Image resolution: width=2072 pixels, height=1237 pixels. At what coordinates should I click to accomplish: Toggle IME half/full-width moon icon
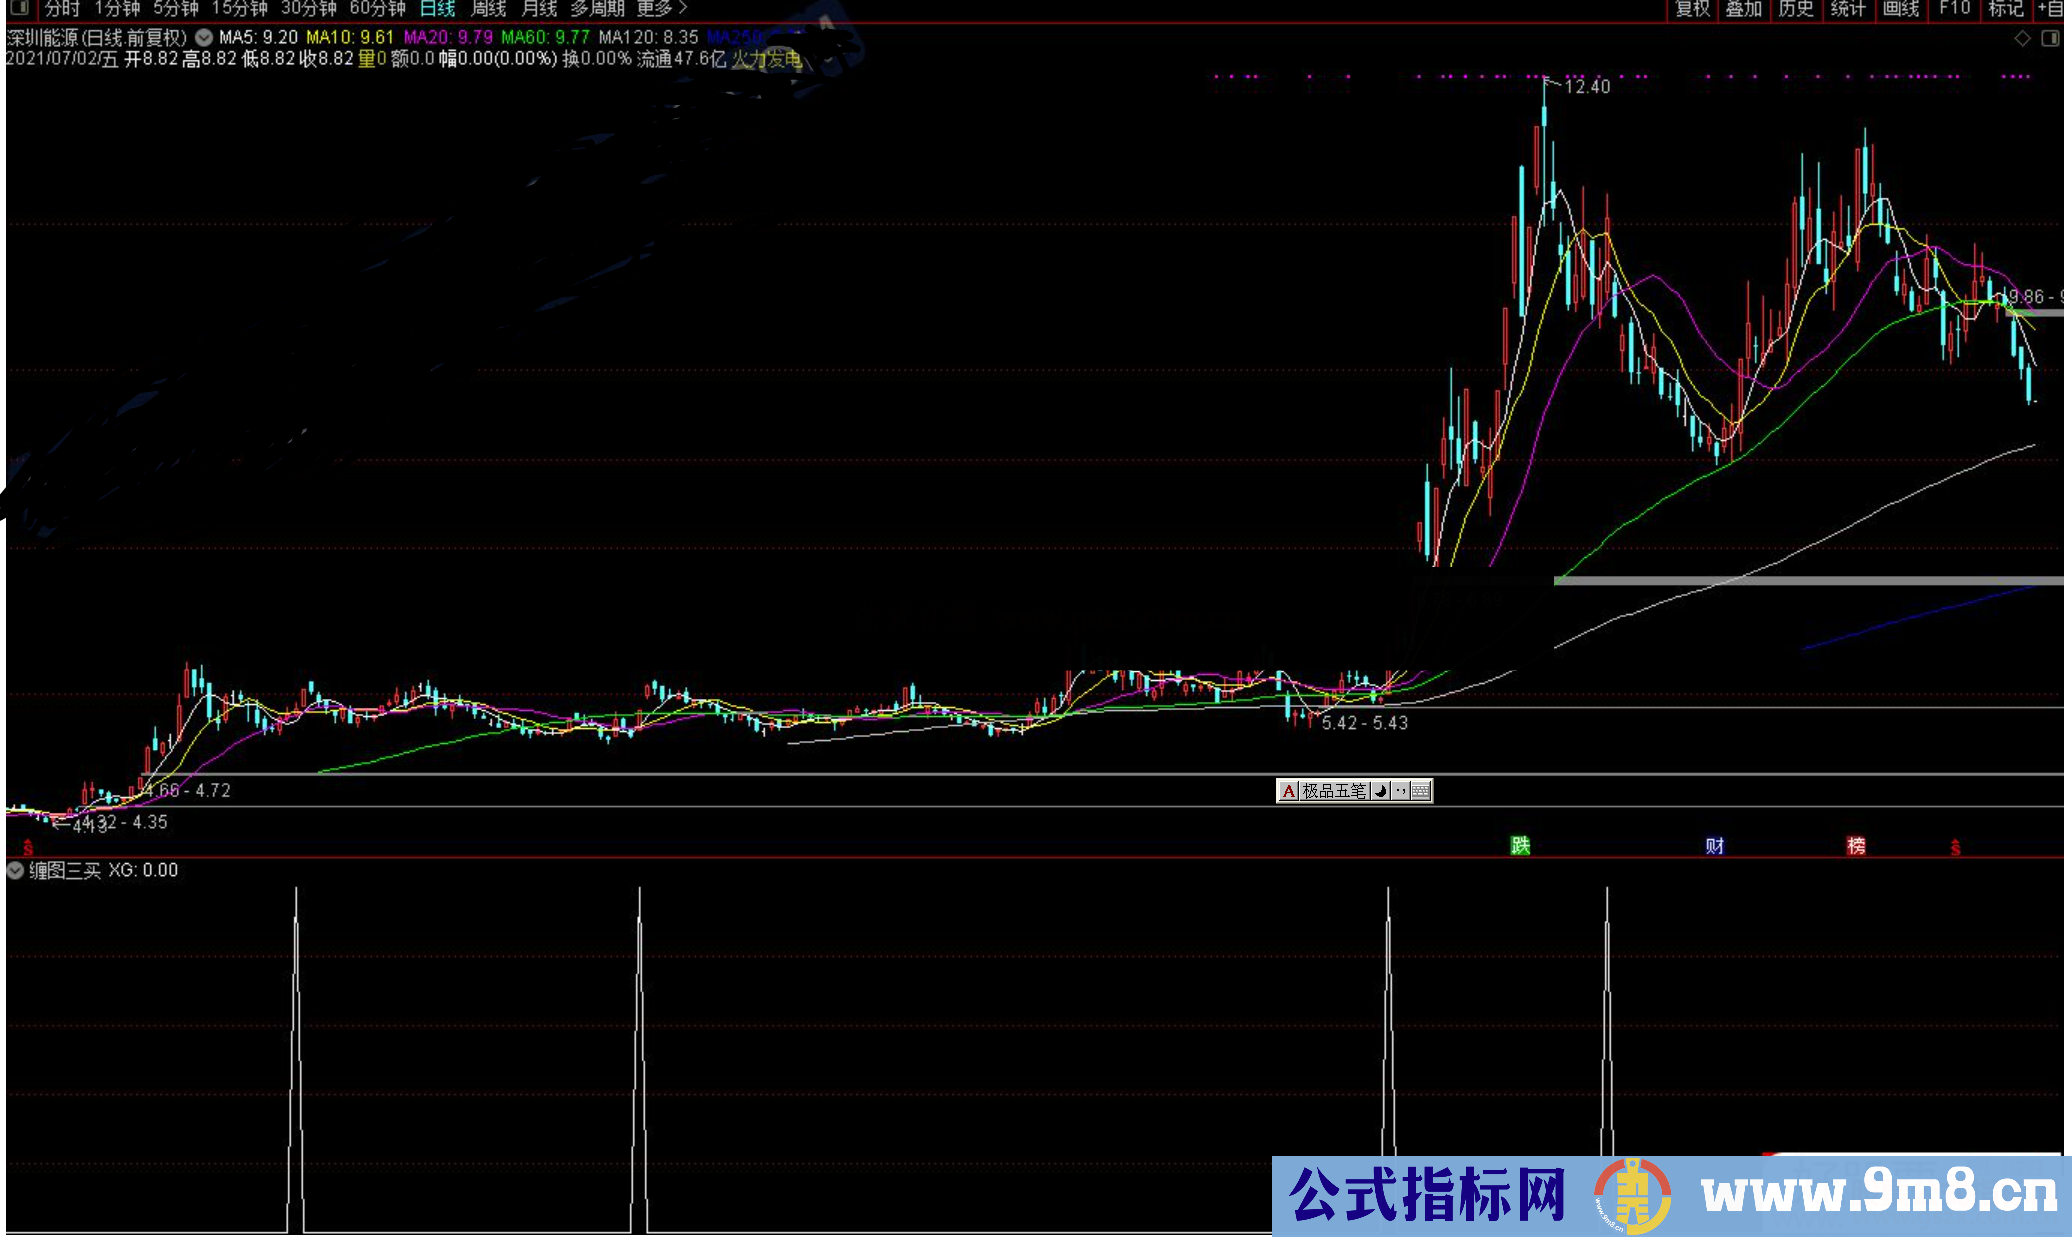click(1381, 791)
